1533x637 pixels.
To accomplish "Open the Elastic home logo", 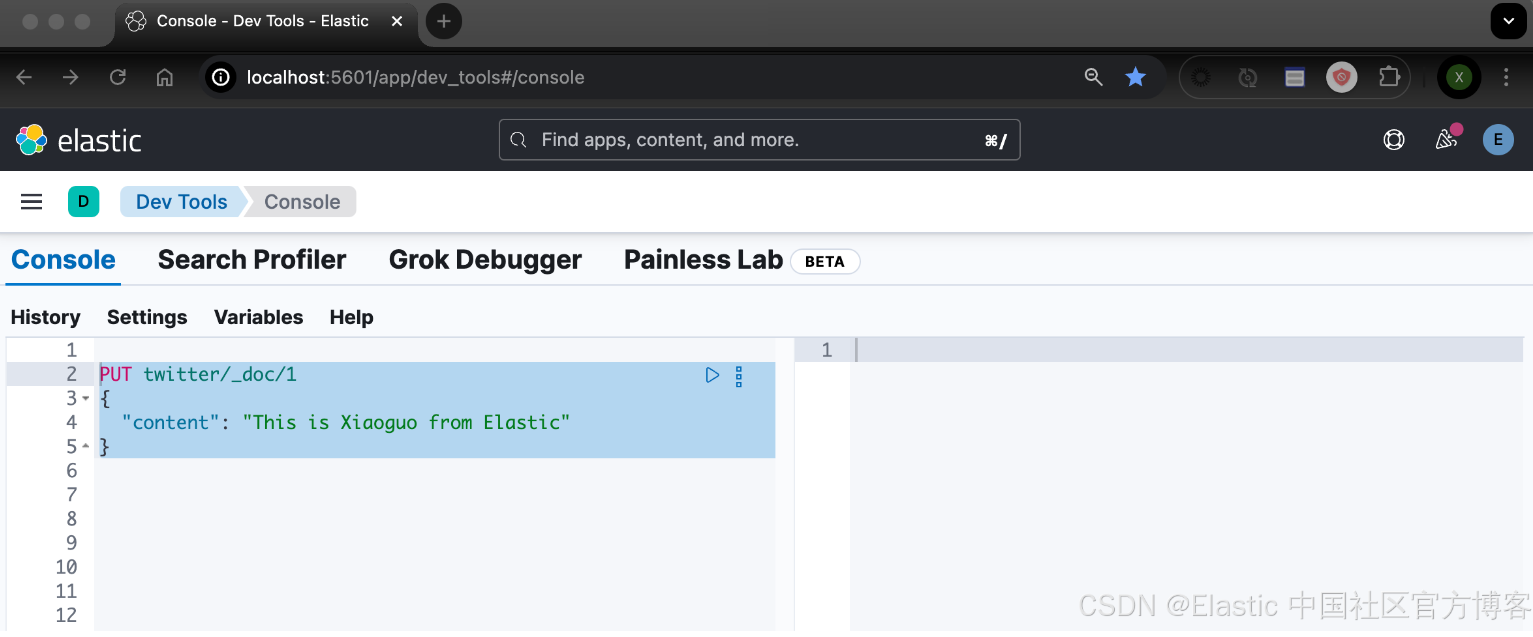I will [x=79, y=140].
